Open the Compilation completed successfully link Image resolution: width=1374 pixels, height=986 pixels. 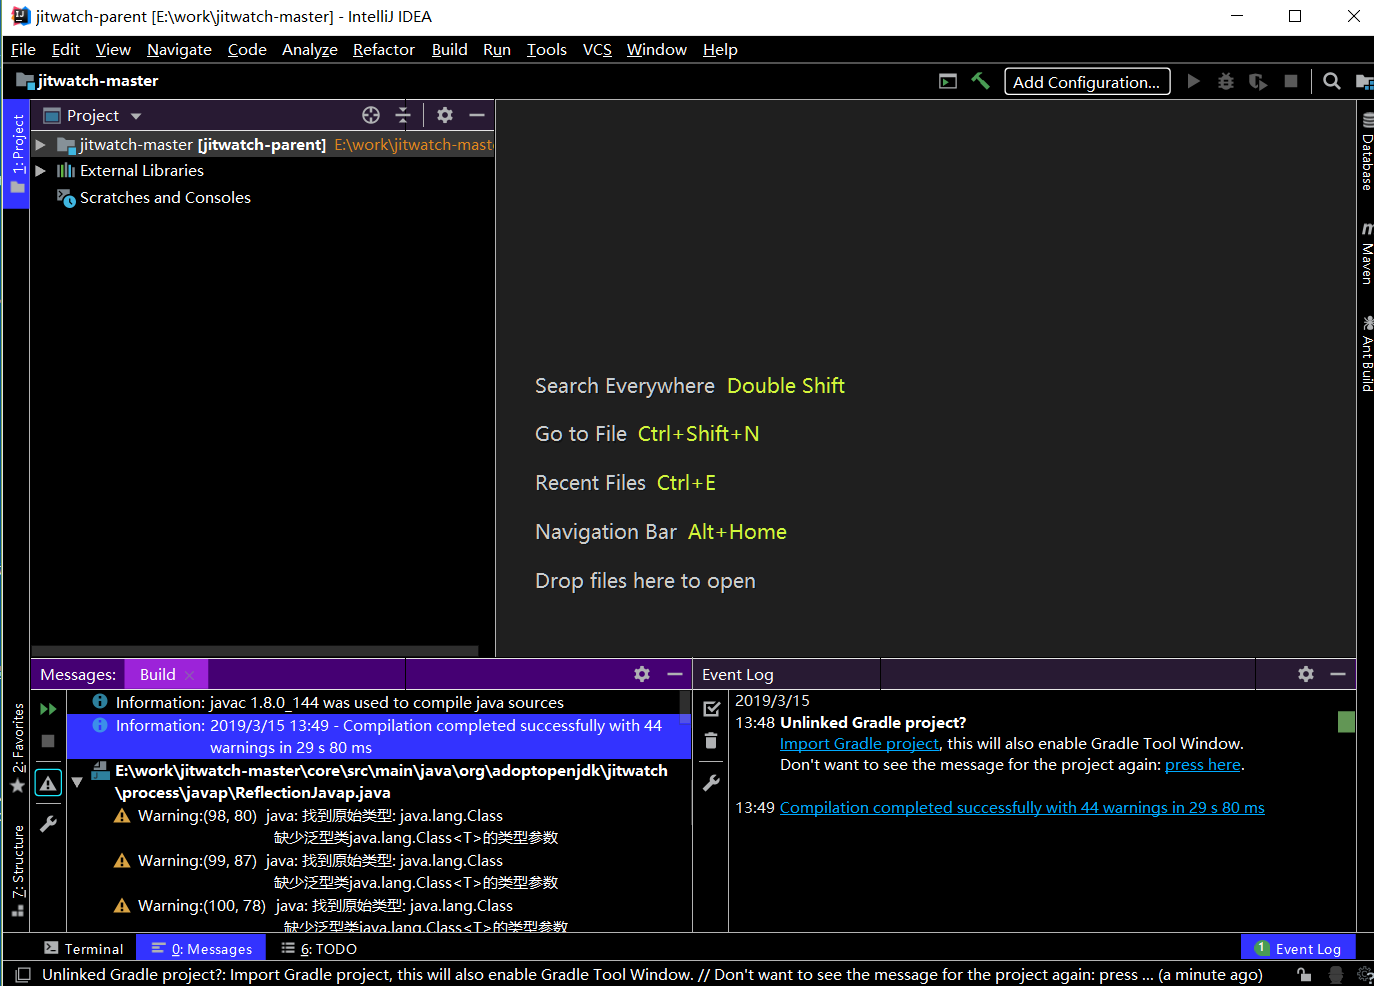[1022, 807]
